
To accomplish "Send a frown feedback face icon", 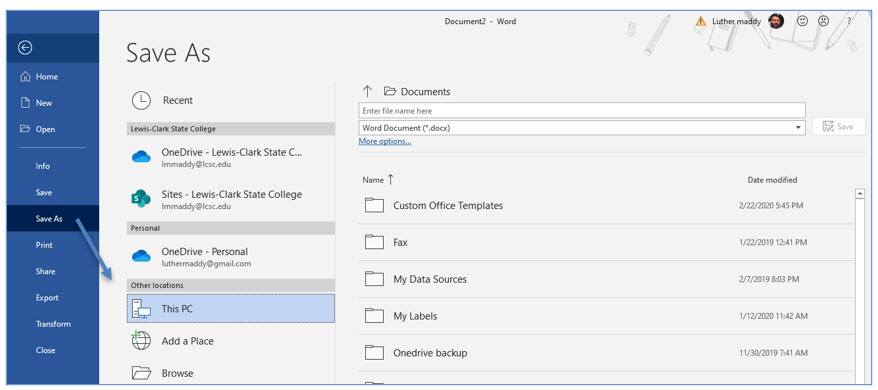I will click(x=823, y=21).
